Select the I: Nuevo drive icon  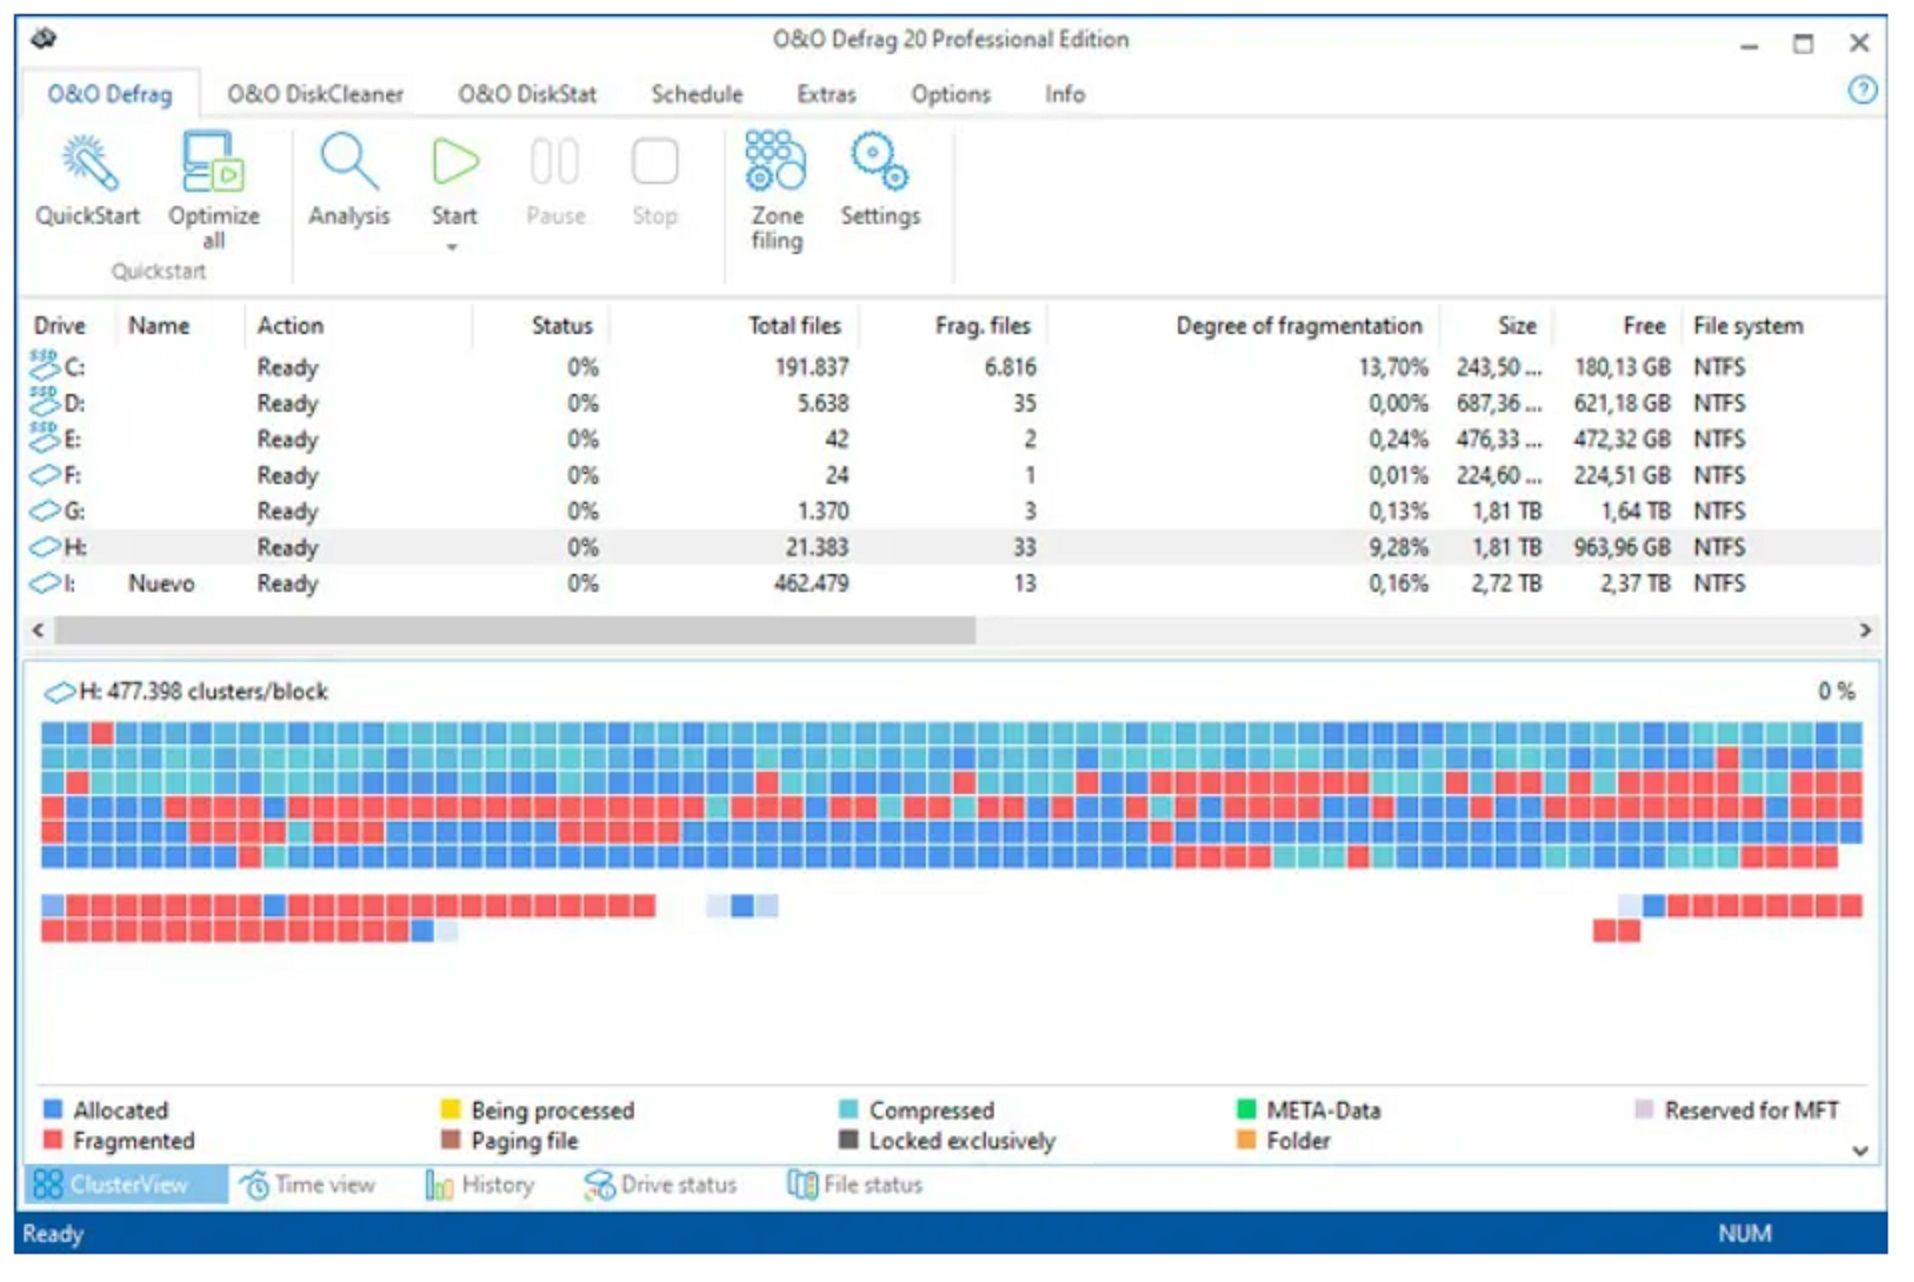[x=45, y=583]
